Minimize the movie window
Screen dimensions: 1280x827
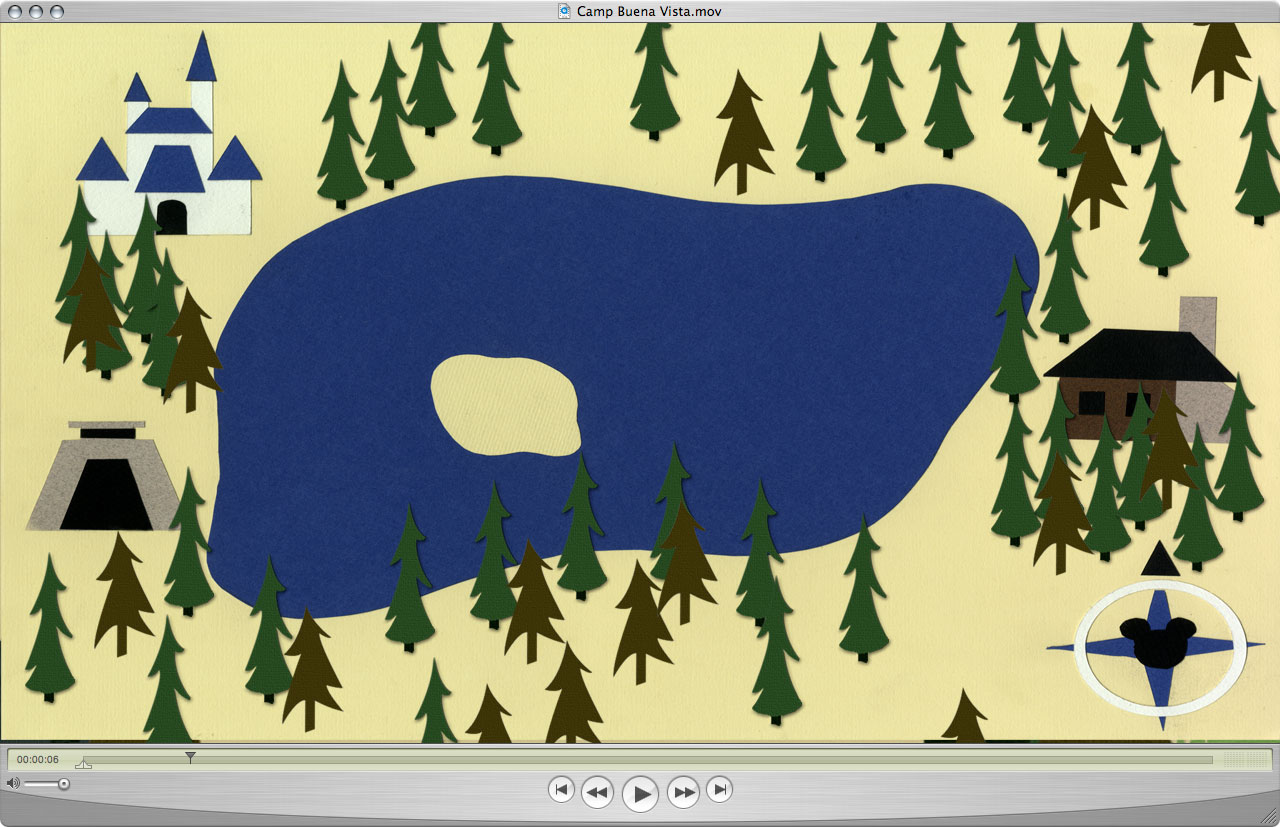(x=35, y=12)
